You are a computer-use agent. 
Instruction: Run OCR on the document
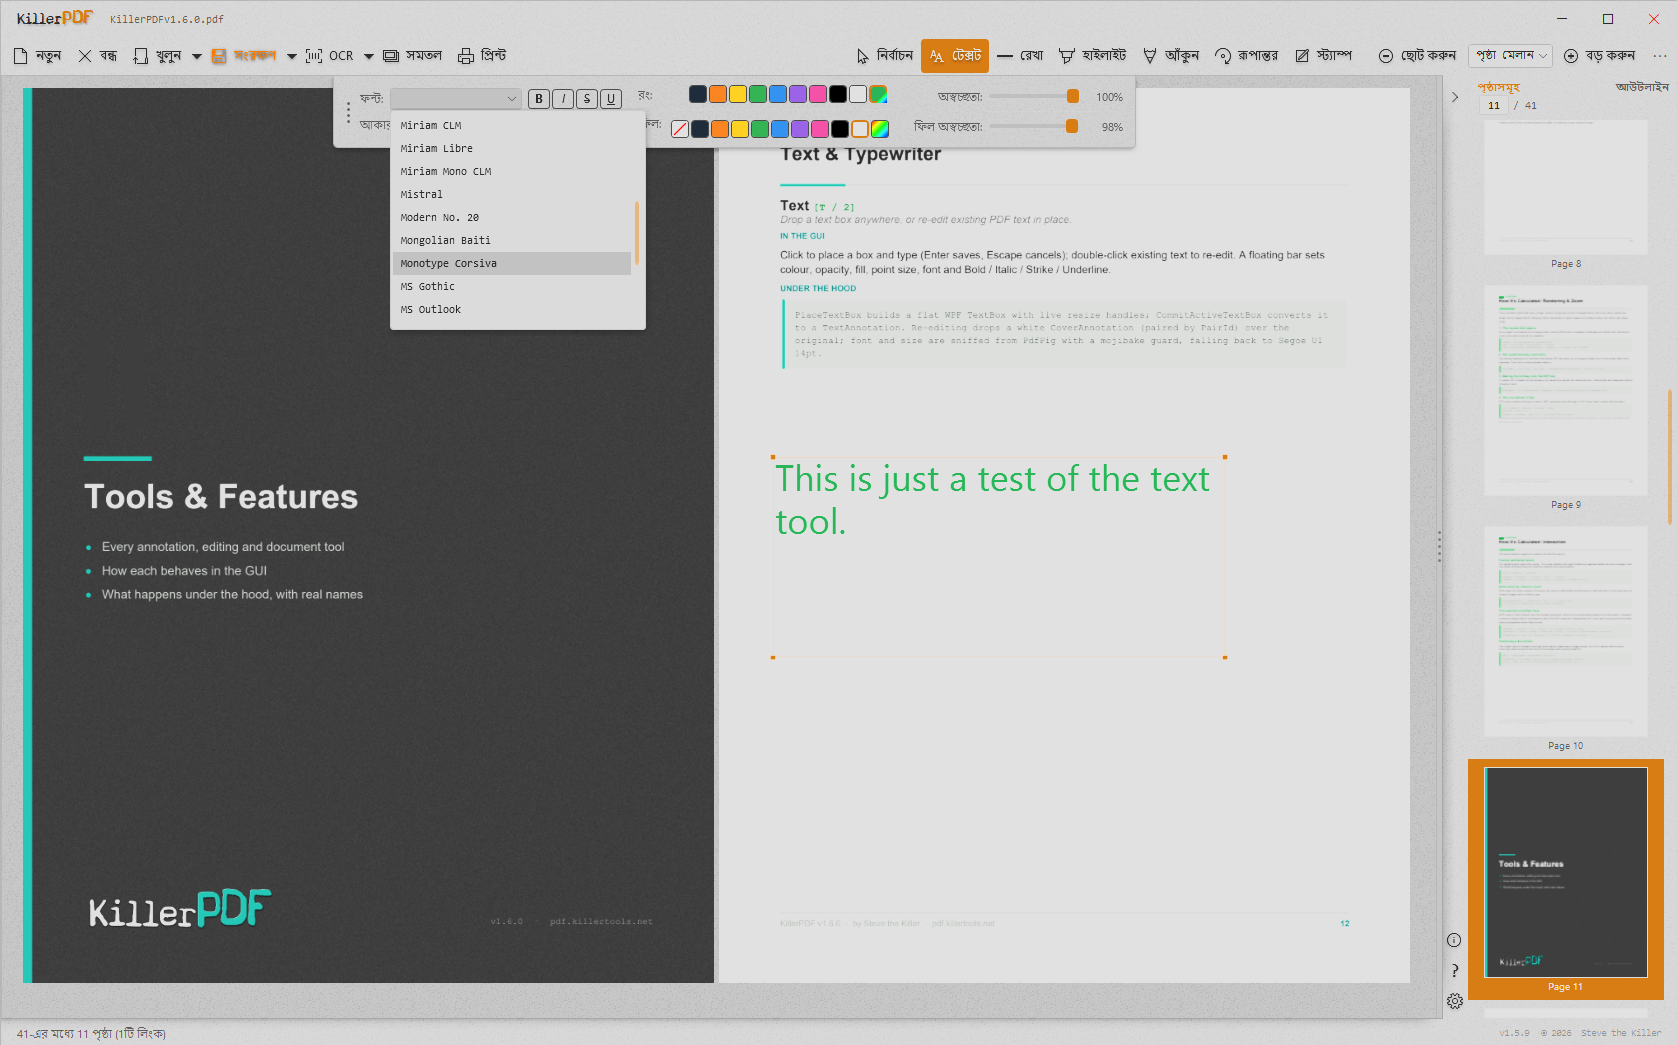click(x=330, y=56)
